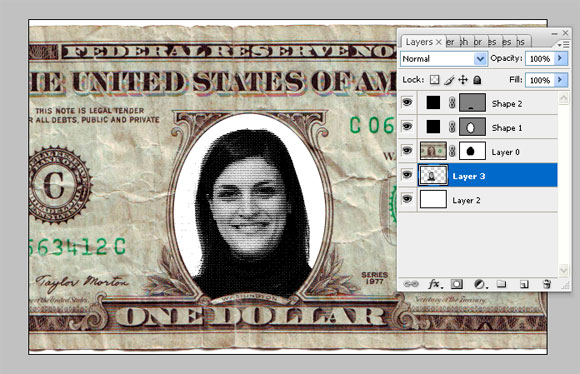Select the Shape 1 layer name
This screenshot has height=374, width=580.
507,128
